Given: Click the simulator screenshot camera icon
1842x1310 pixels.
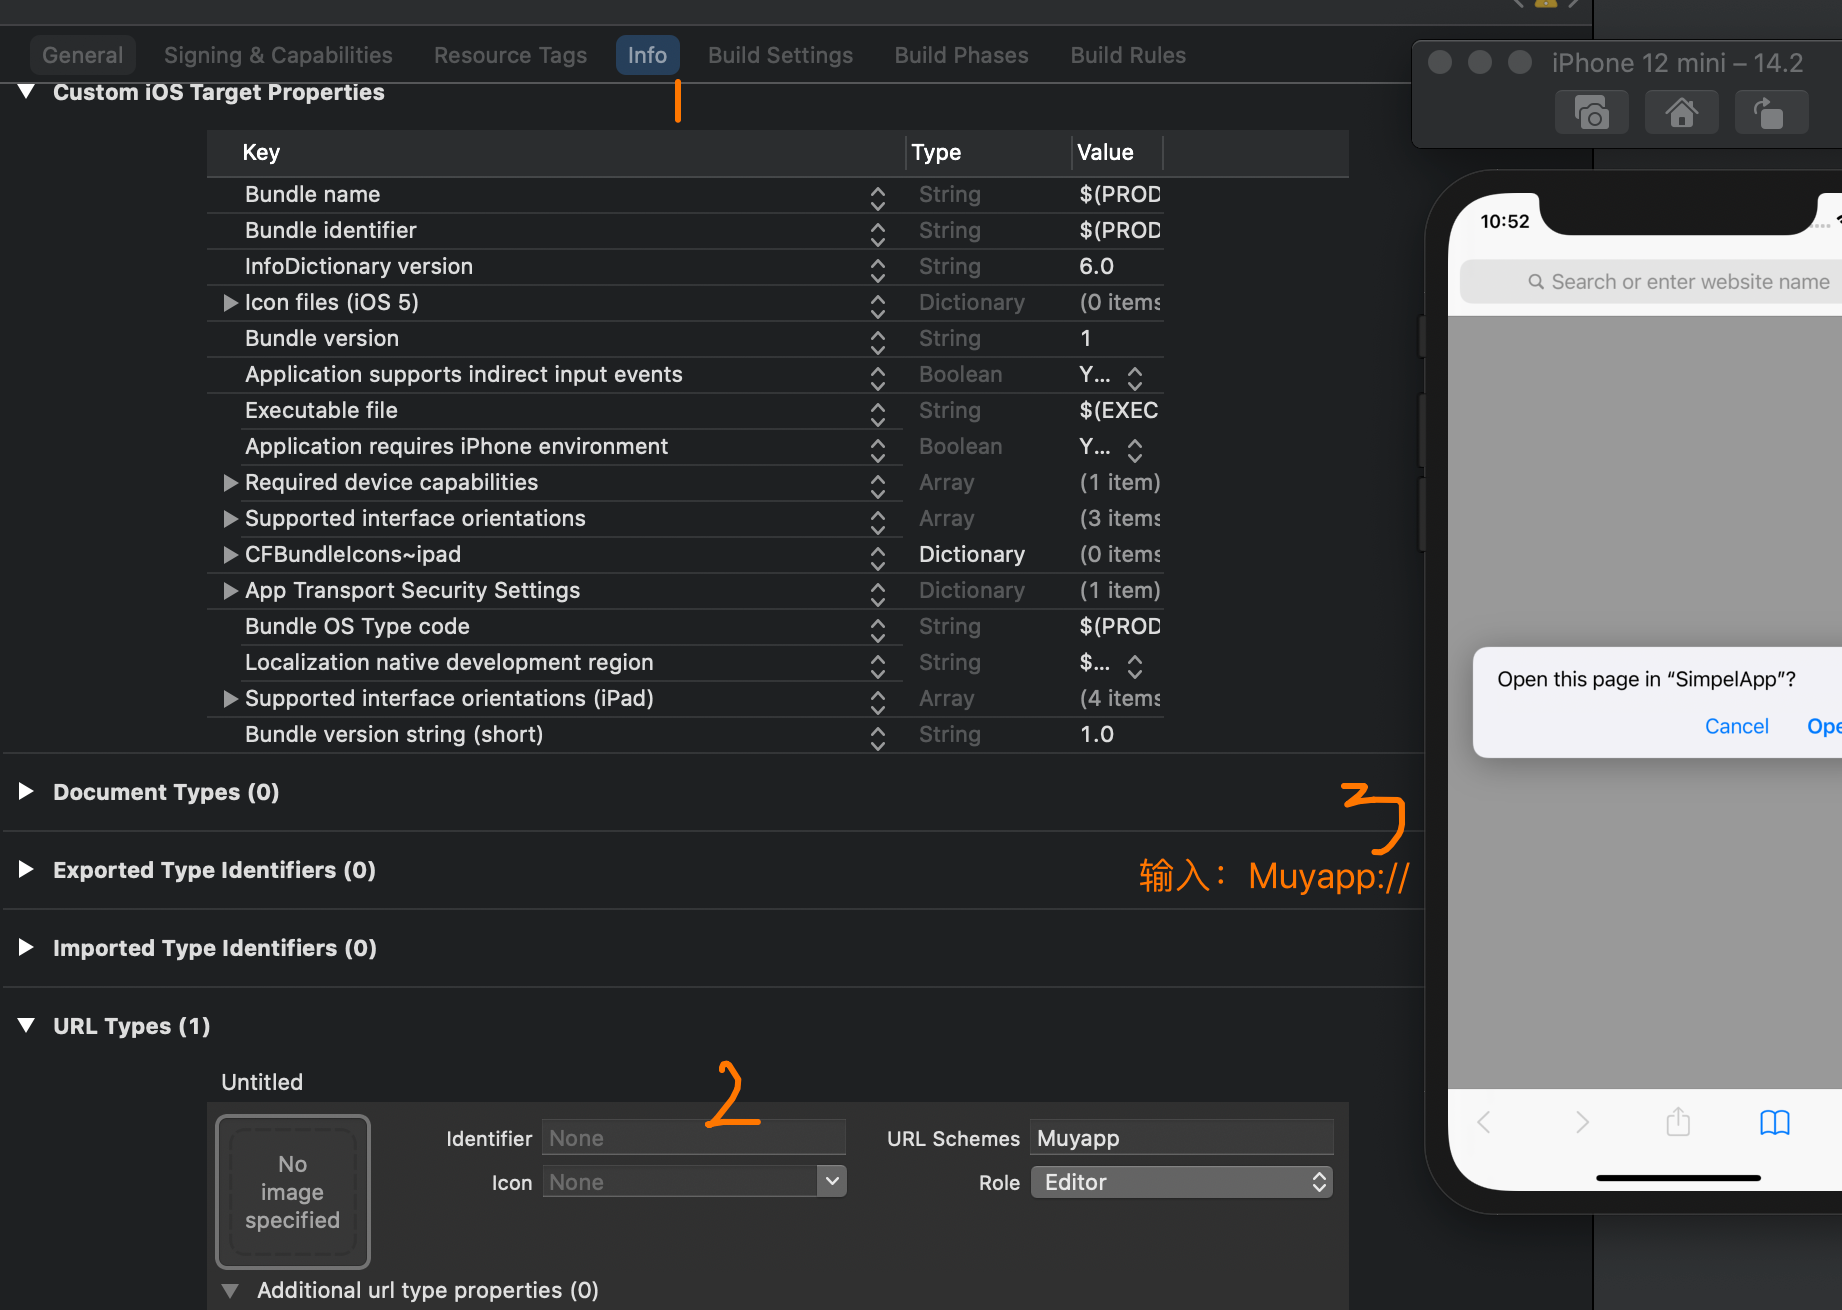Looking at the screenshot, I should click(1591, 113).
